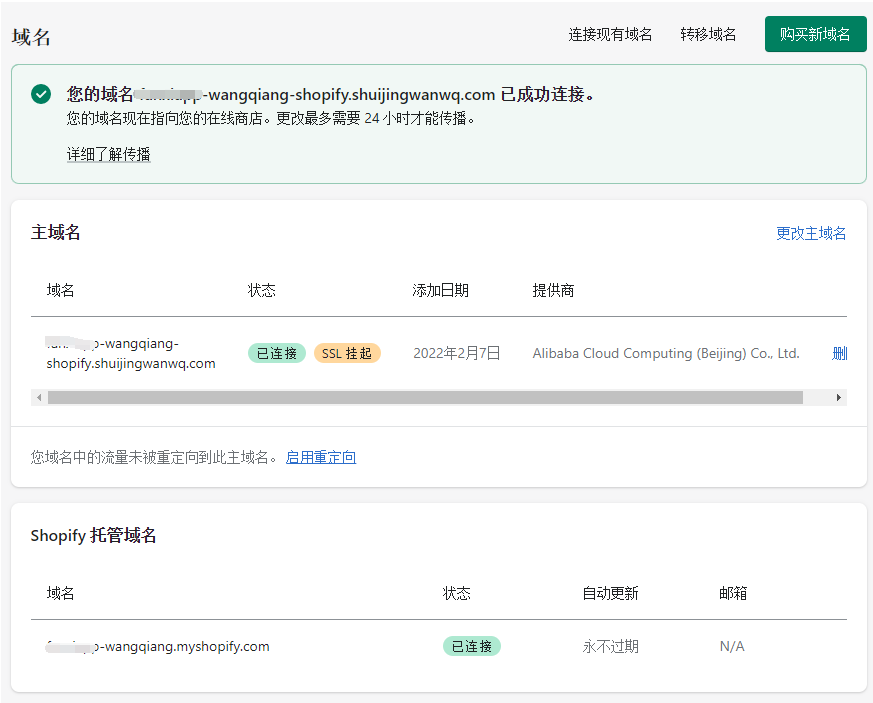Click the right arrow of horizontal scrollbar
The height and width of the screenshot is (703, 873).
tap(839, 397)
